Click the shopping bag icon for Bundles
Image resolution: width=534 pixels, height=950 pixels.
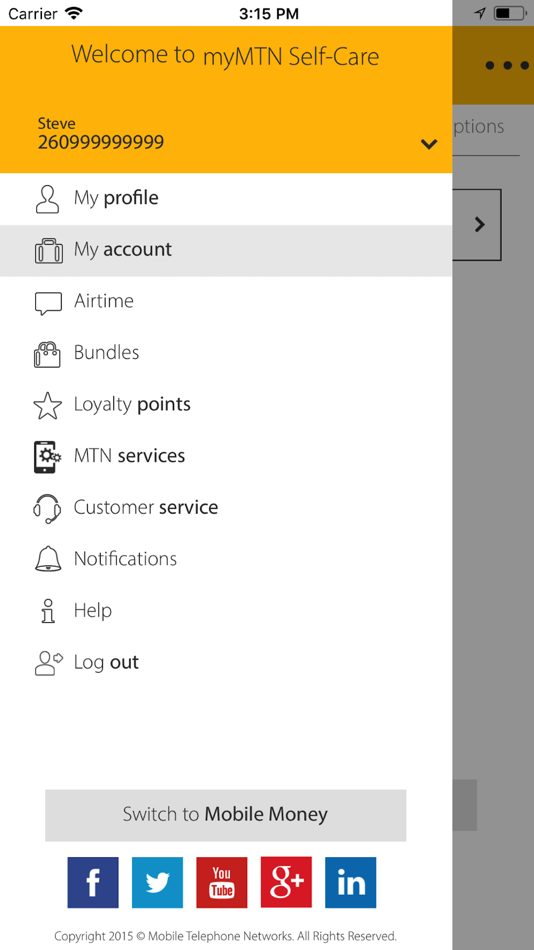47,354
